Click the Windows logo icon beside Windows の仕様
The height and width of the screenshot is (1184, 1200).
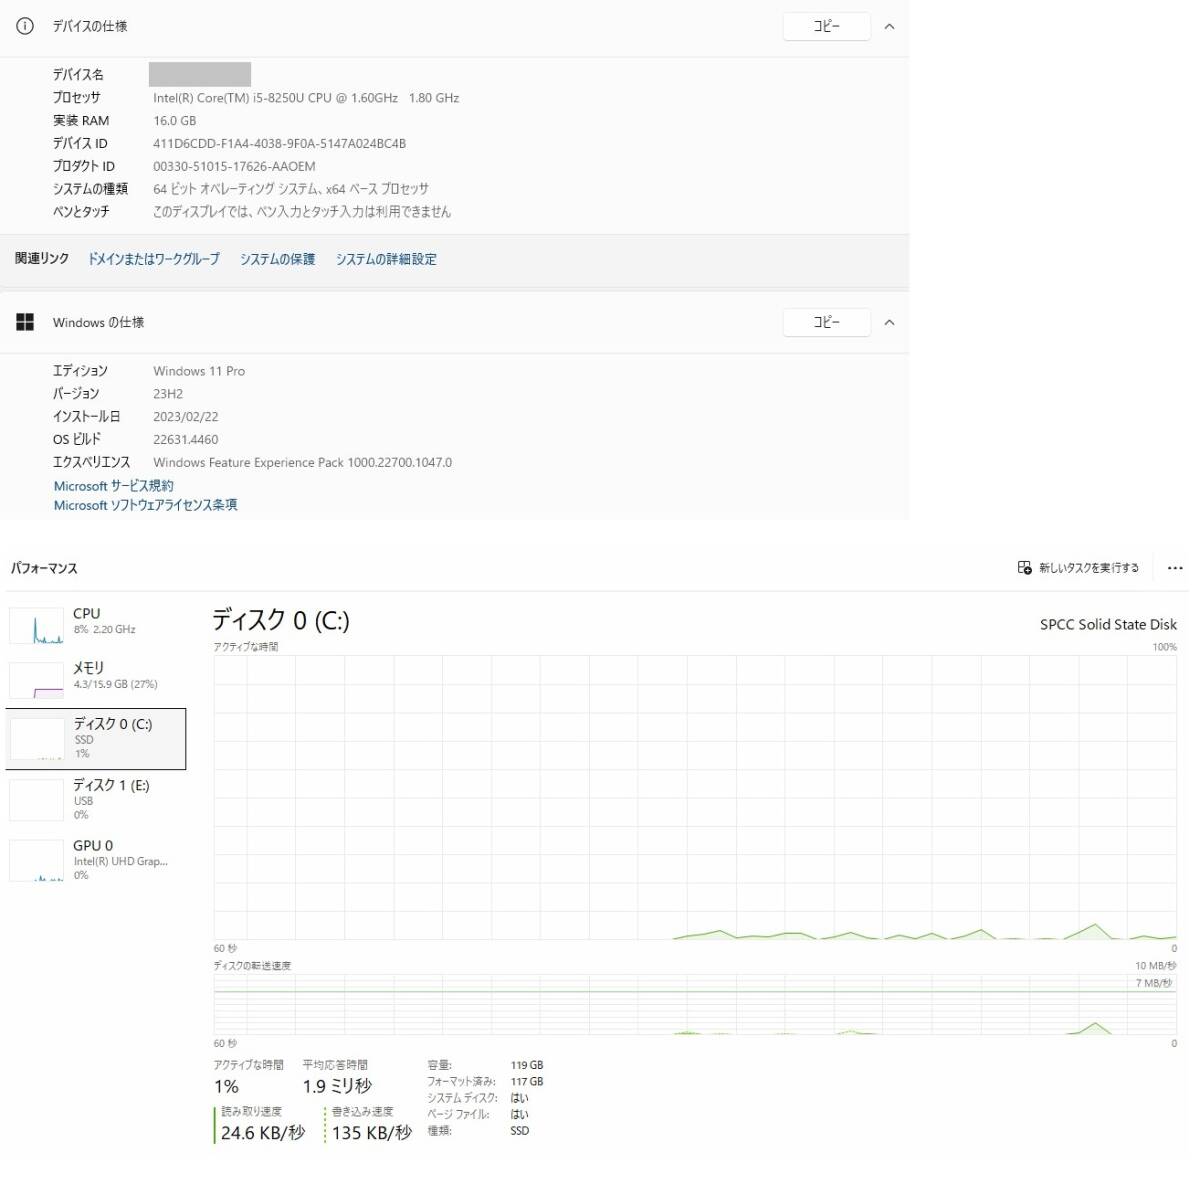click(x=25, y=322)
